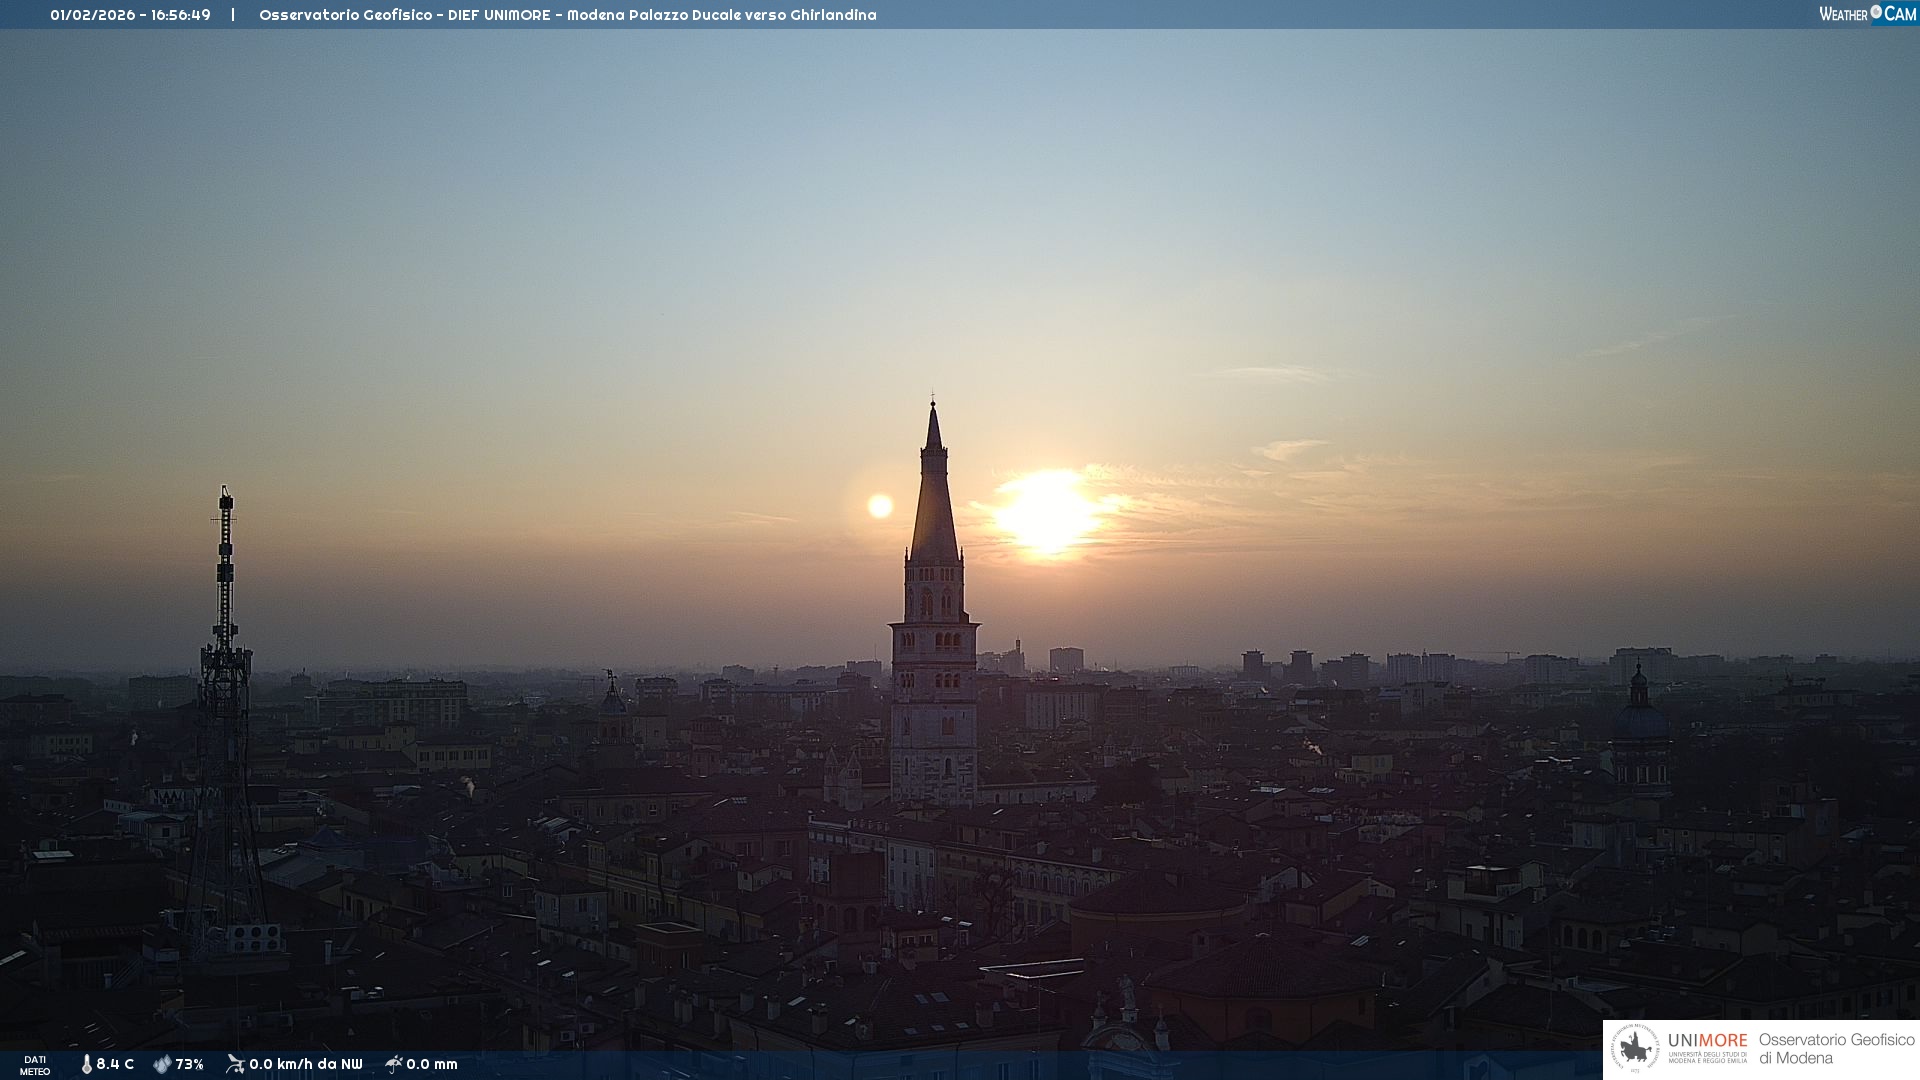Image resolution: width=1920 pixels, height=1080 pixels.
Task: Click the 0.0 km/h da NW wind reading
Action: pyautogui.click(x=305, y=1065)
